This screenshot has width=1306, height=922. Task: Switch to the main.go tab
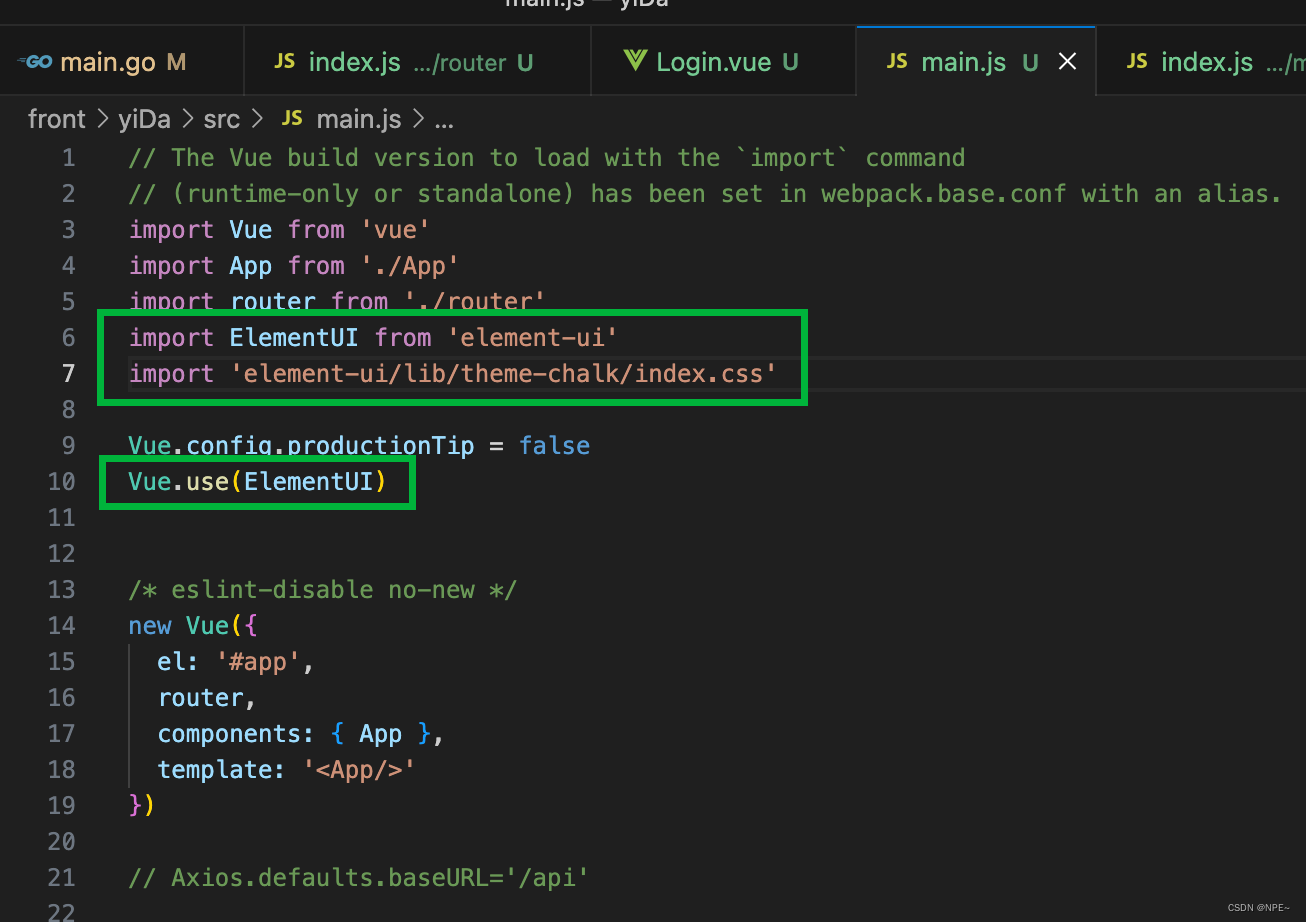pos(121,62)
